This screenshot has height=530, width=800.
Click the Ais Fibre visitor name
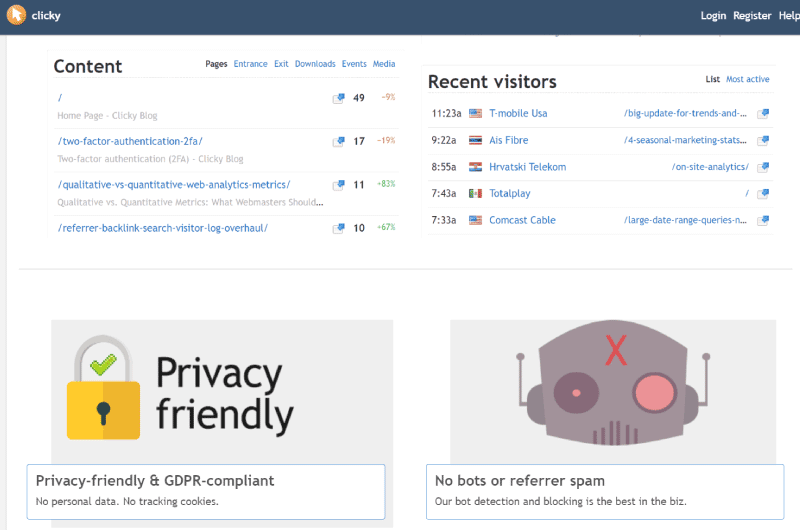point(509,140)
